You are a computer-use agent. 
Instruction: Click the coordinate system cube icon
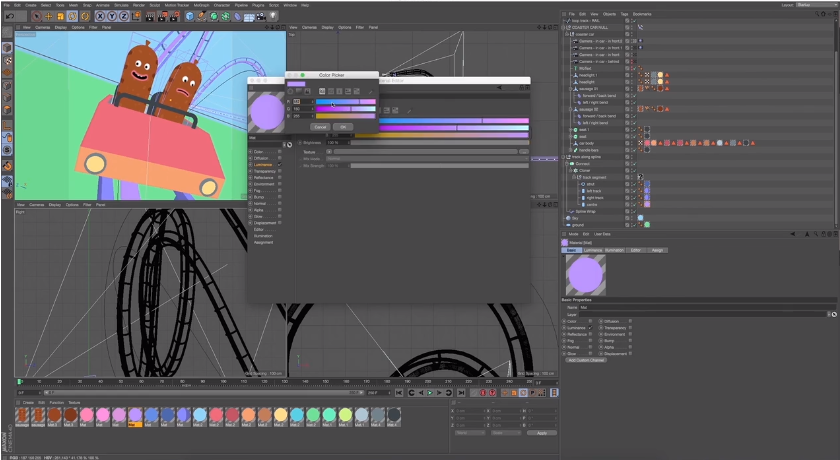136,17
